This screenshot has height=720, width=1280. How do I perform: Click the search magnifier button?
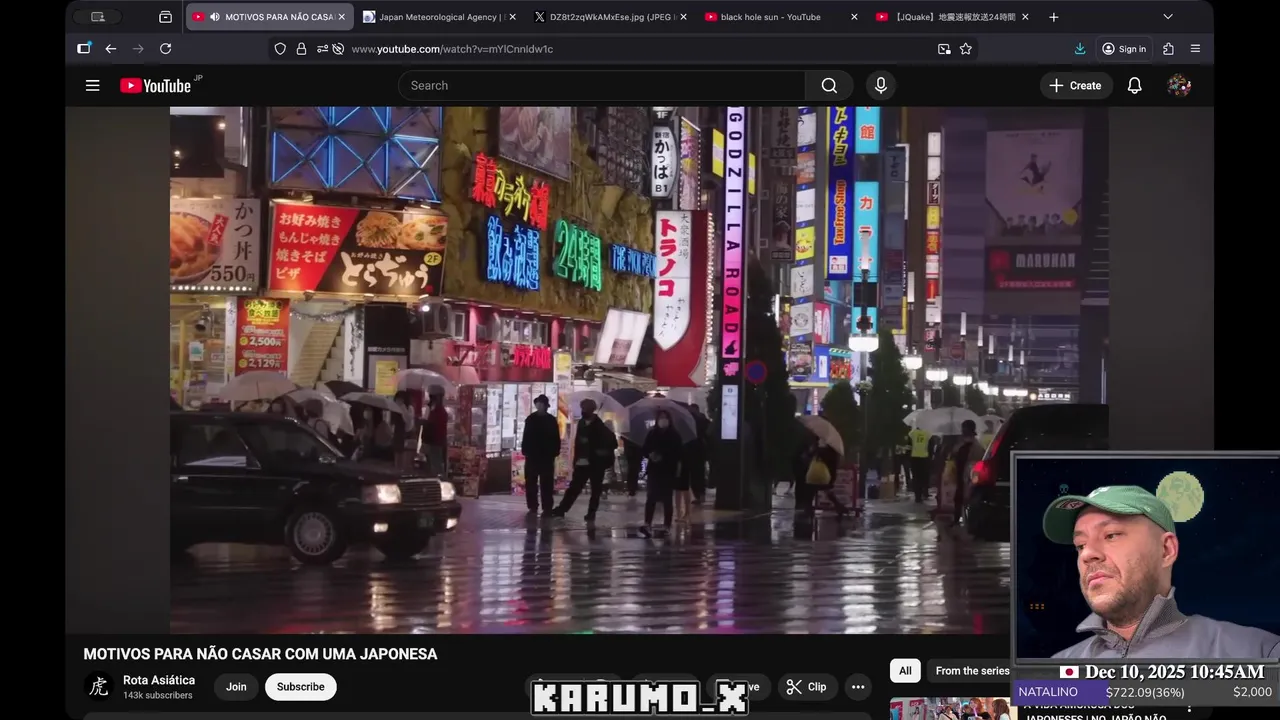829,86
